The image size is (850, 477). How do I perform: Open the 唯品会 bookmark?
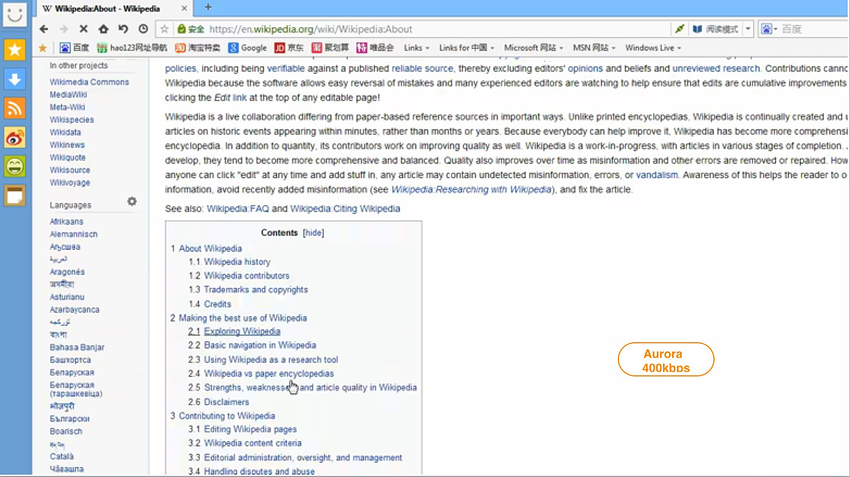click(375, 48)
